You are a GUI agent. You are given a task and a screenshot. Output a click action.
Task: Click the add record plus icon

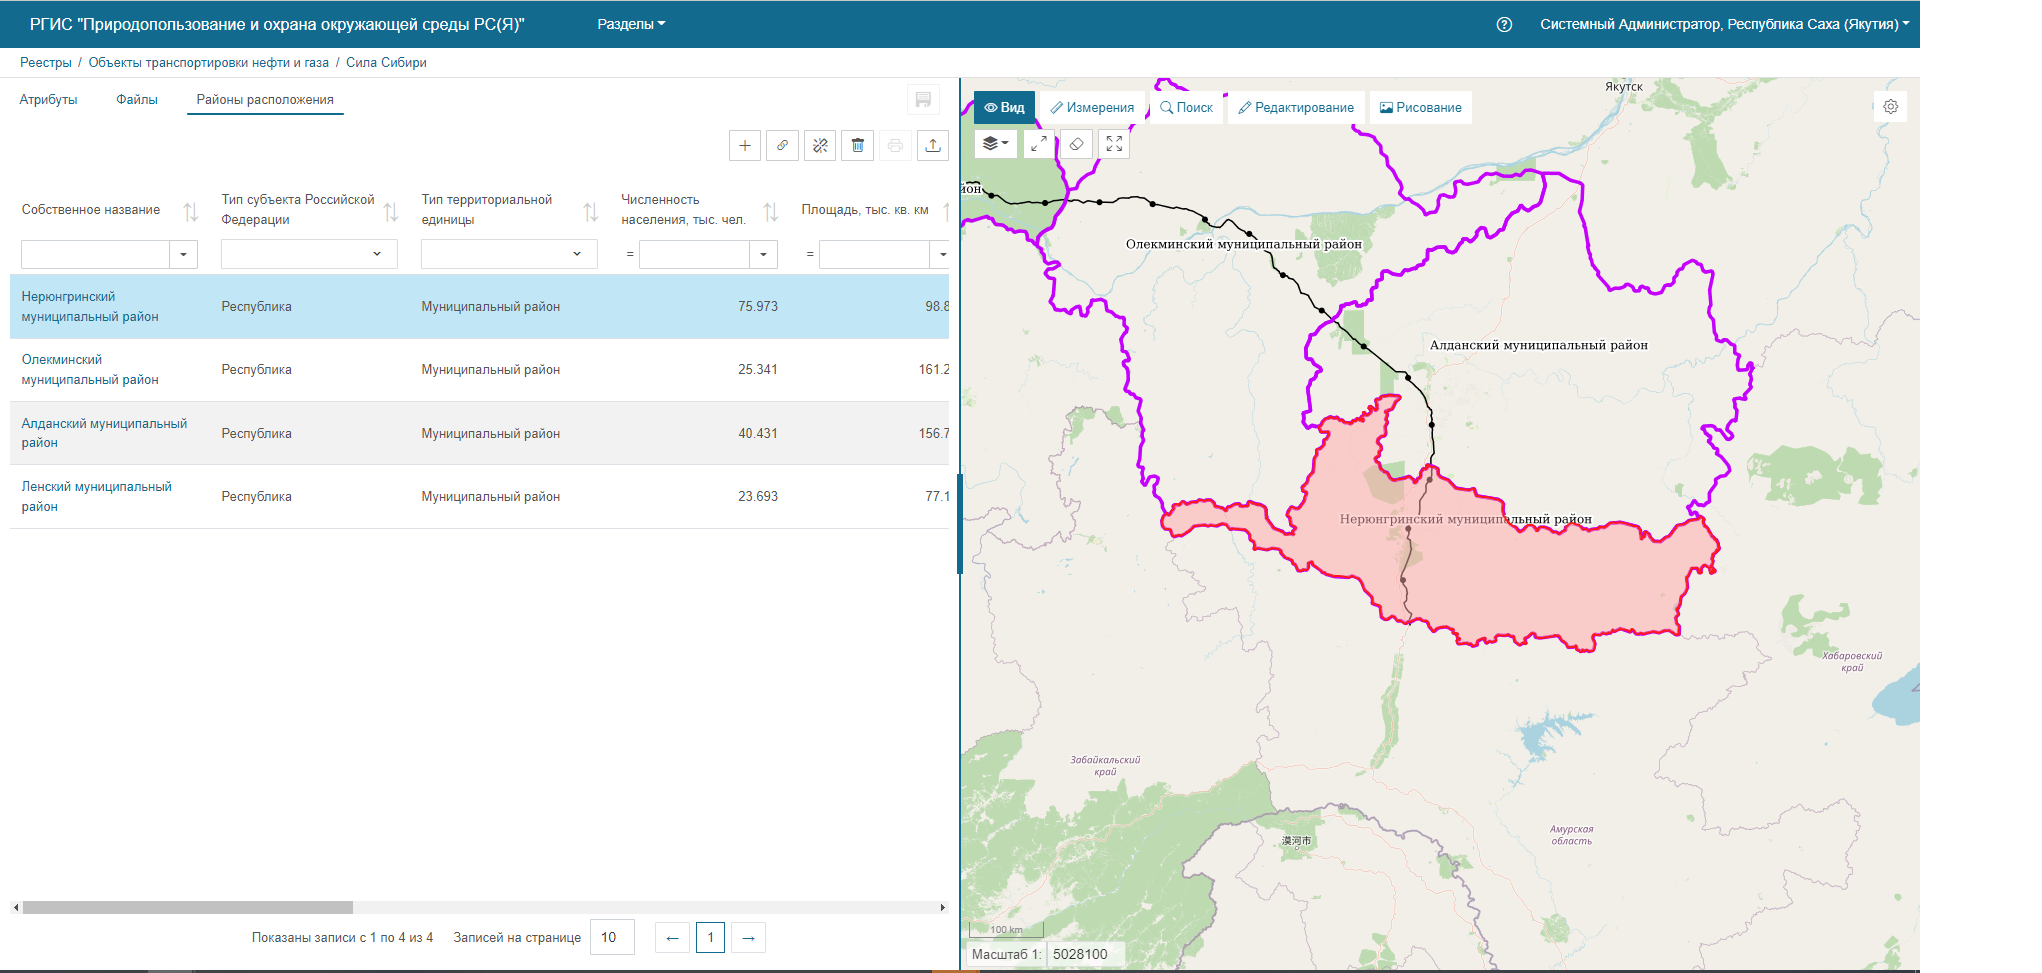pyautogui.click(x=745, y=146)
